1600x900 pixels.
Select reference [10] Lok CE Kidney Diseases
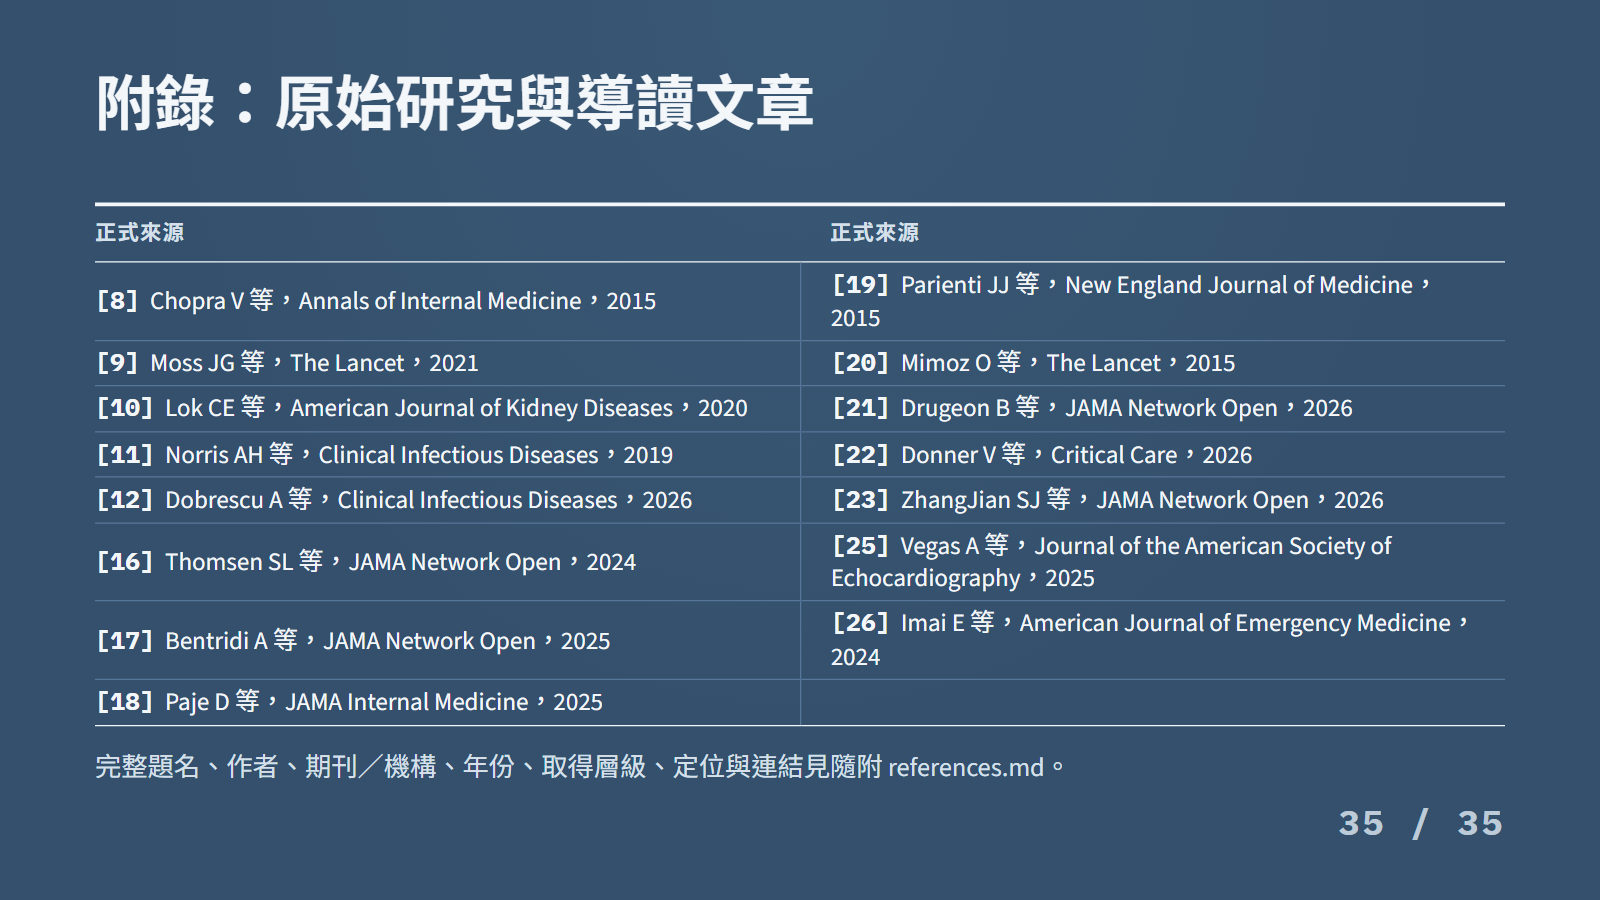(422, 408)
